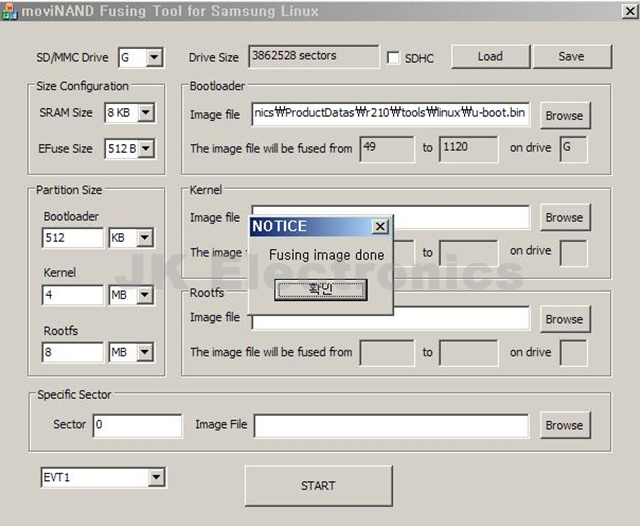Image resolution: width=640 pixels, height=526 pixels.
Task: Click the "SD/MMC Drive" label
Action: (x=72, y=58)
